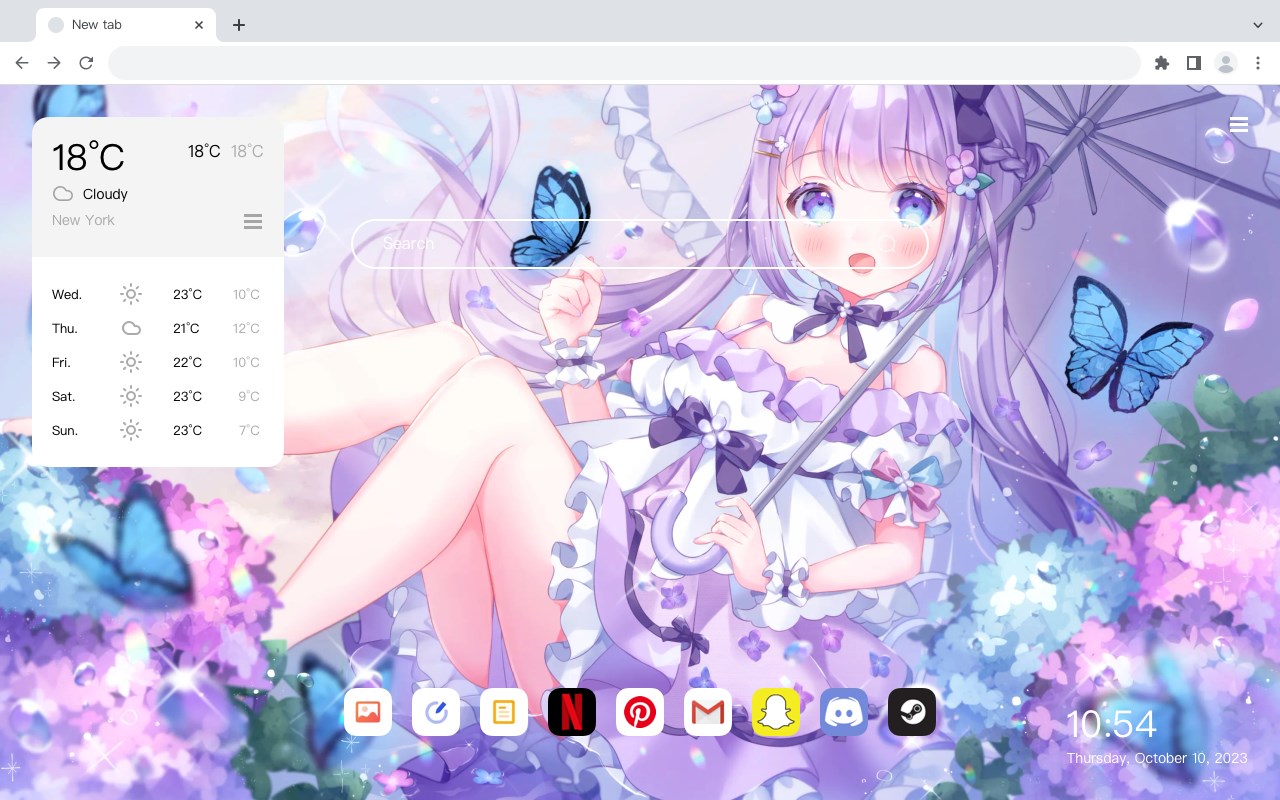Select the Thu. forecast row label
The image size is (1280, 800).
coord(65,328)
